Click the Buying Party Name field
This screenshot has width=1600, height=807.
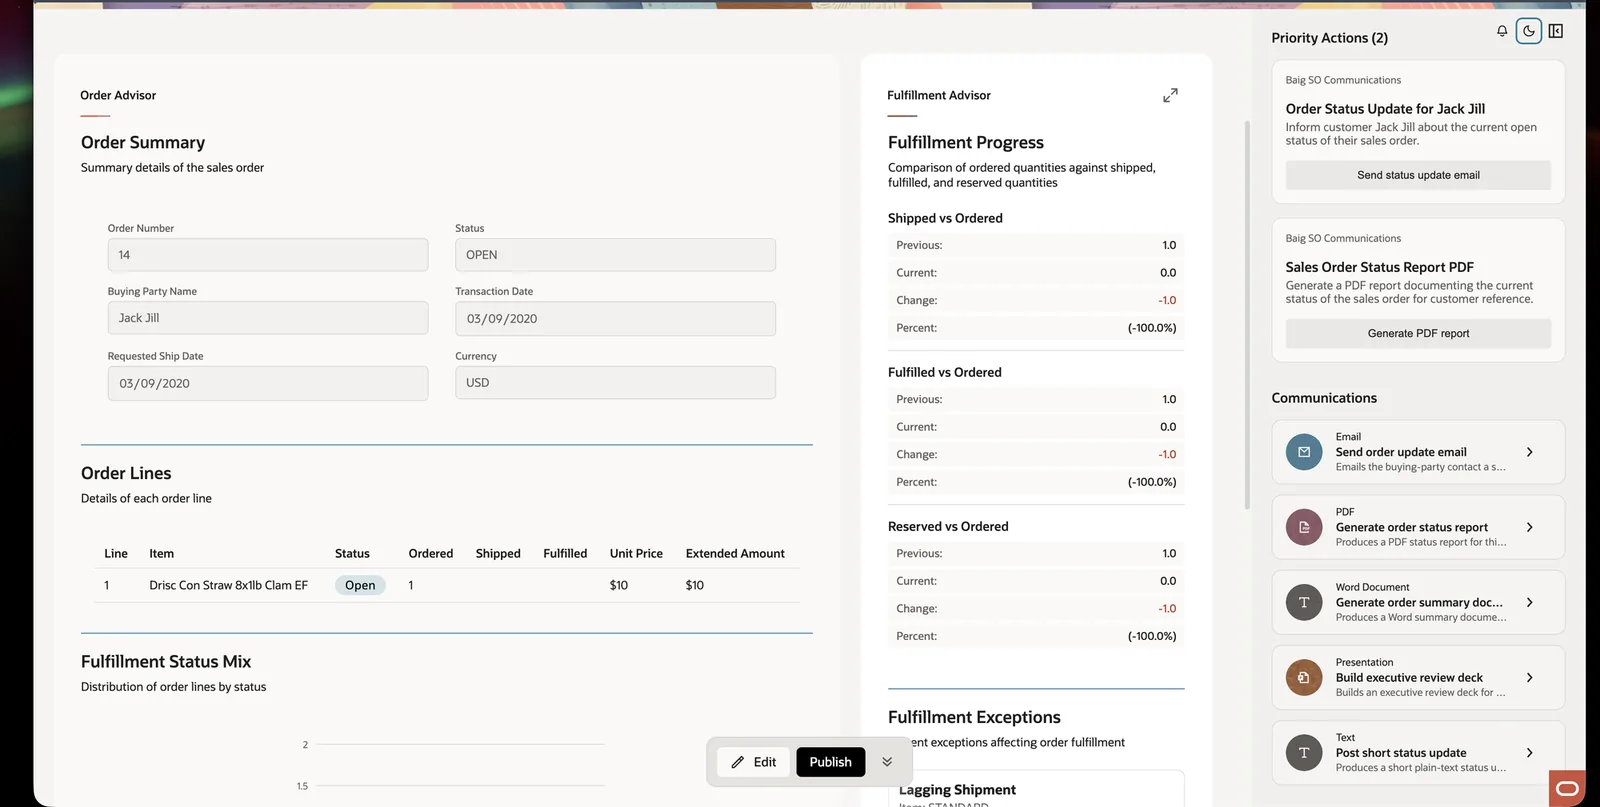coord(268,318)
